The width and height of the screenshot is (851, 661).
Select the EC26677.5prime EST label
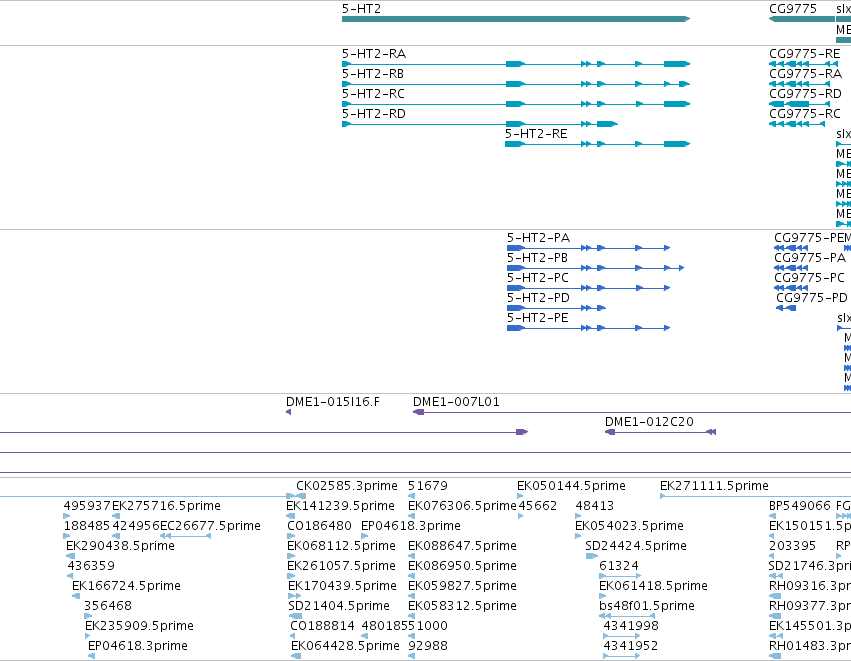click(210, 526)
